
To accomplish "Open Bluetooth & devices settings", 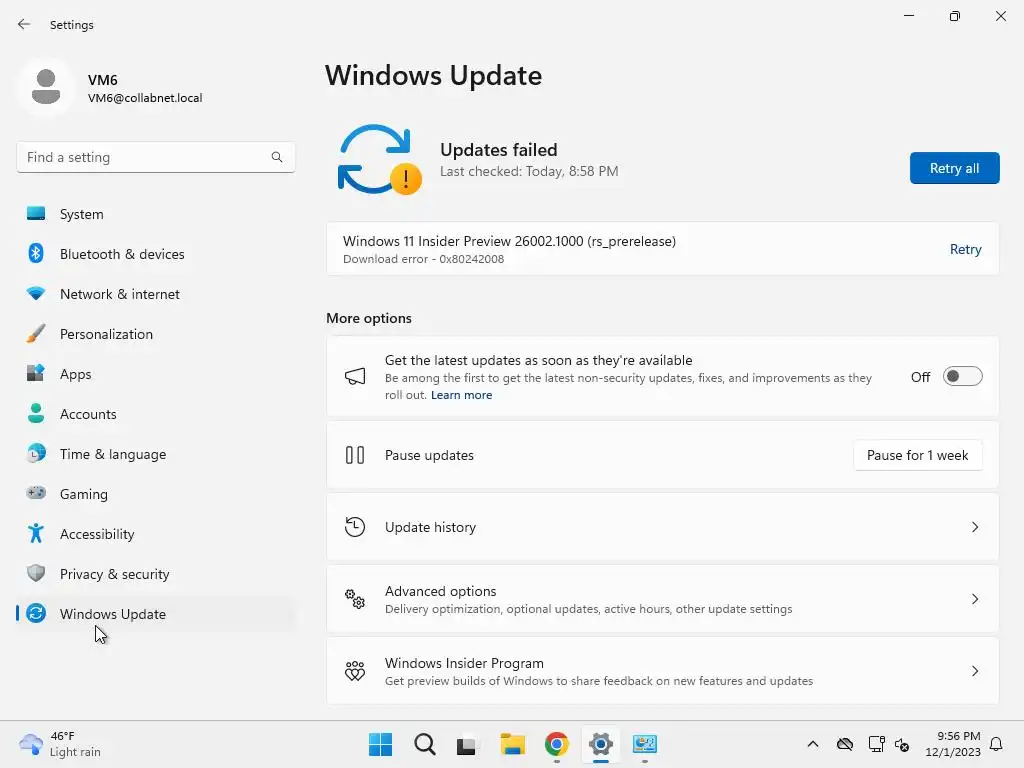I will (x=155, y=253).
